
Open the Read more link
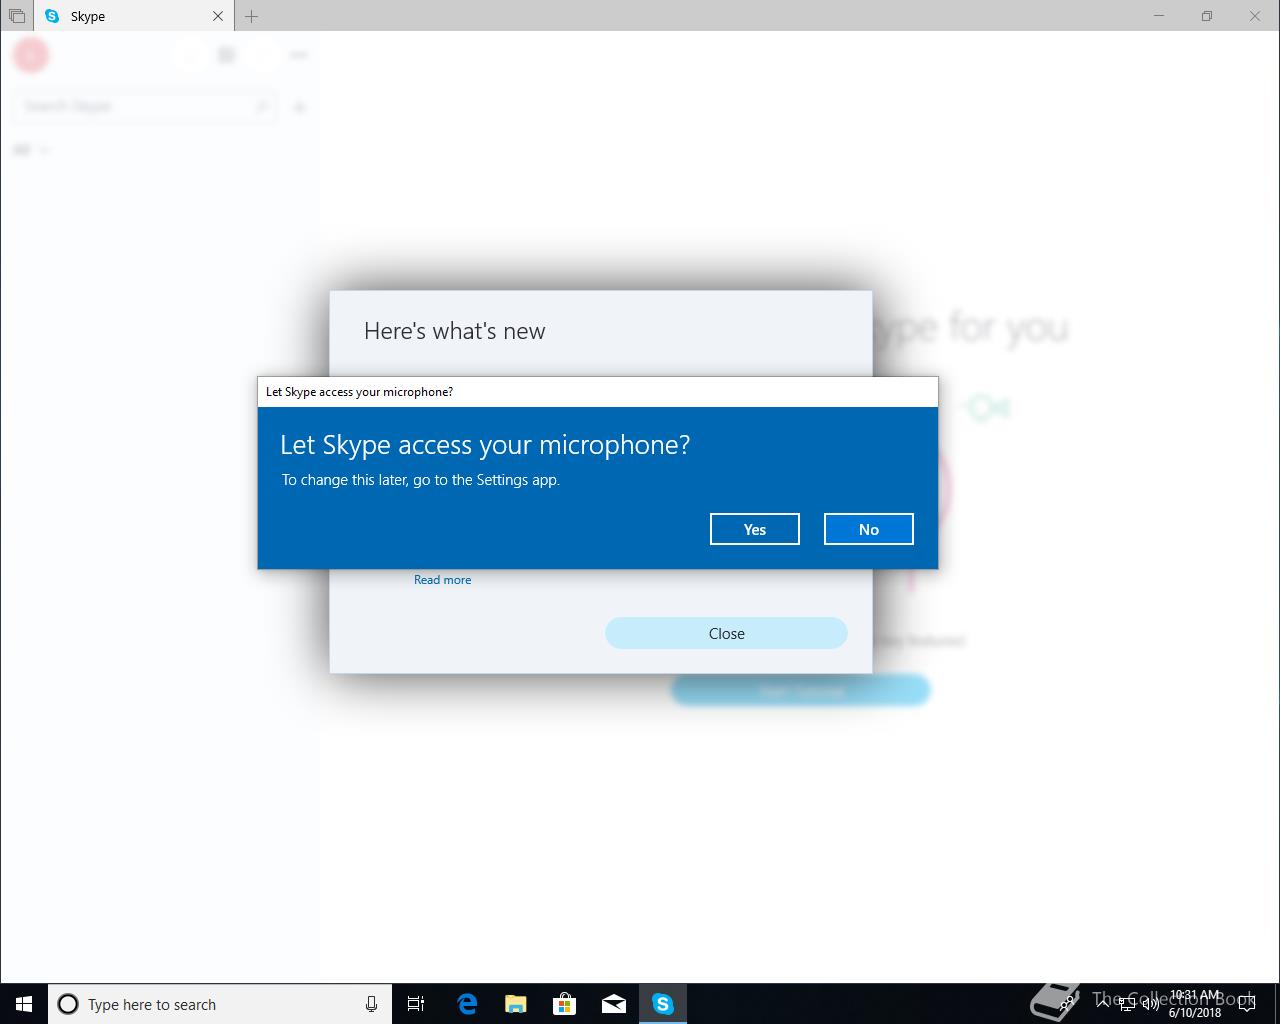point(442,580)
